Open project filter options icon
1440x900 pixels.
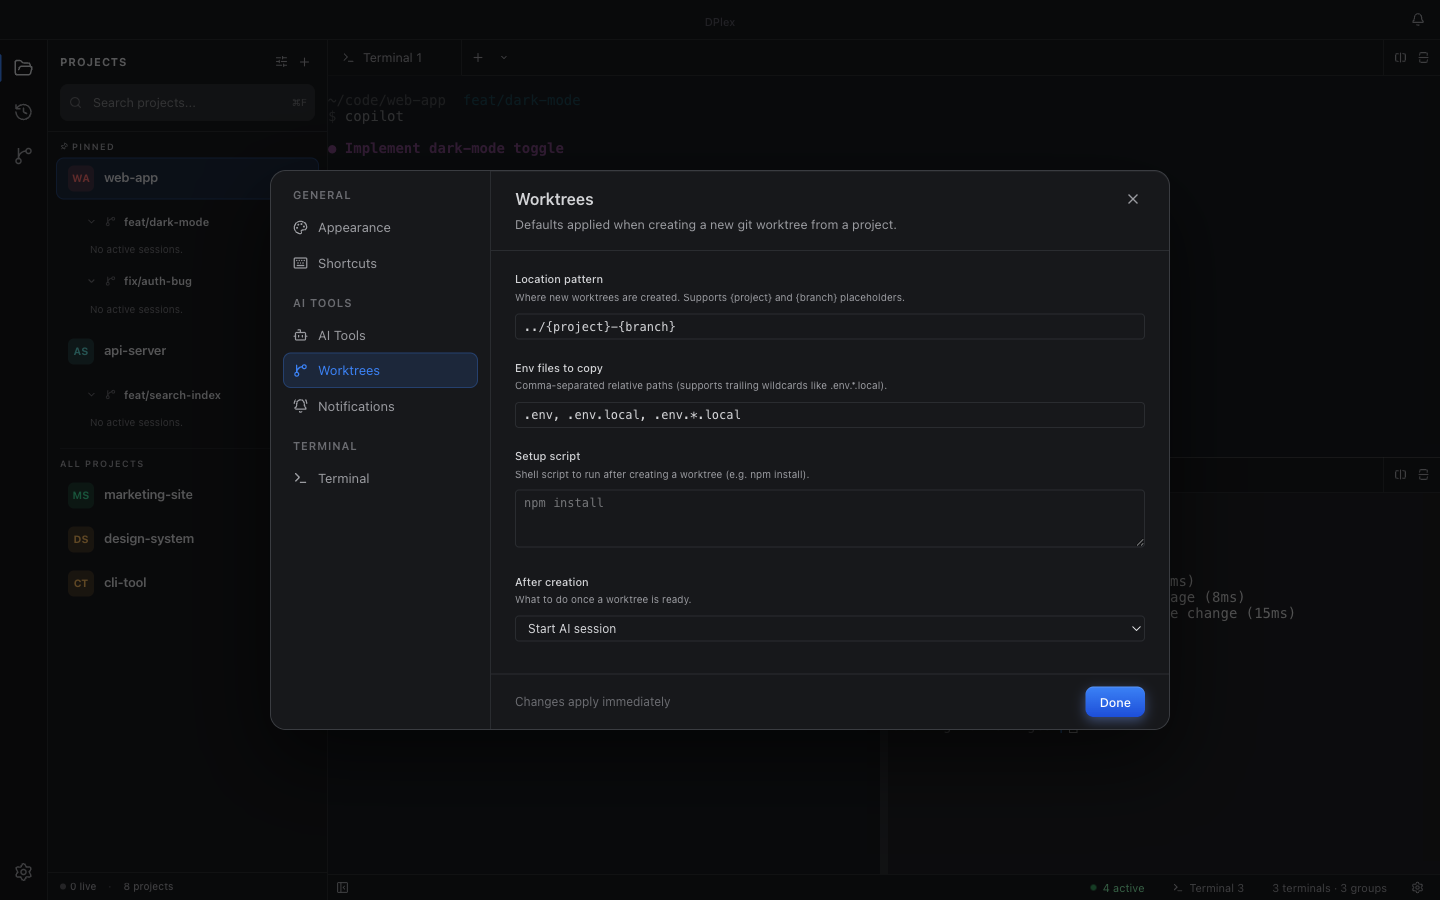point(281,62)
